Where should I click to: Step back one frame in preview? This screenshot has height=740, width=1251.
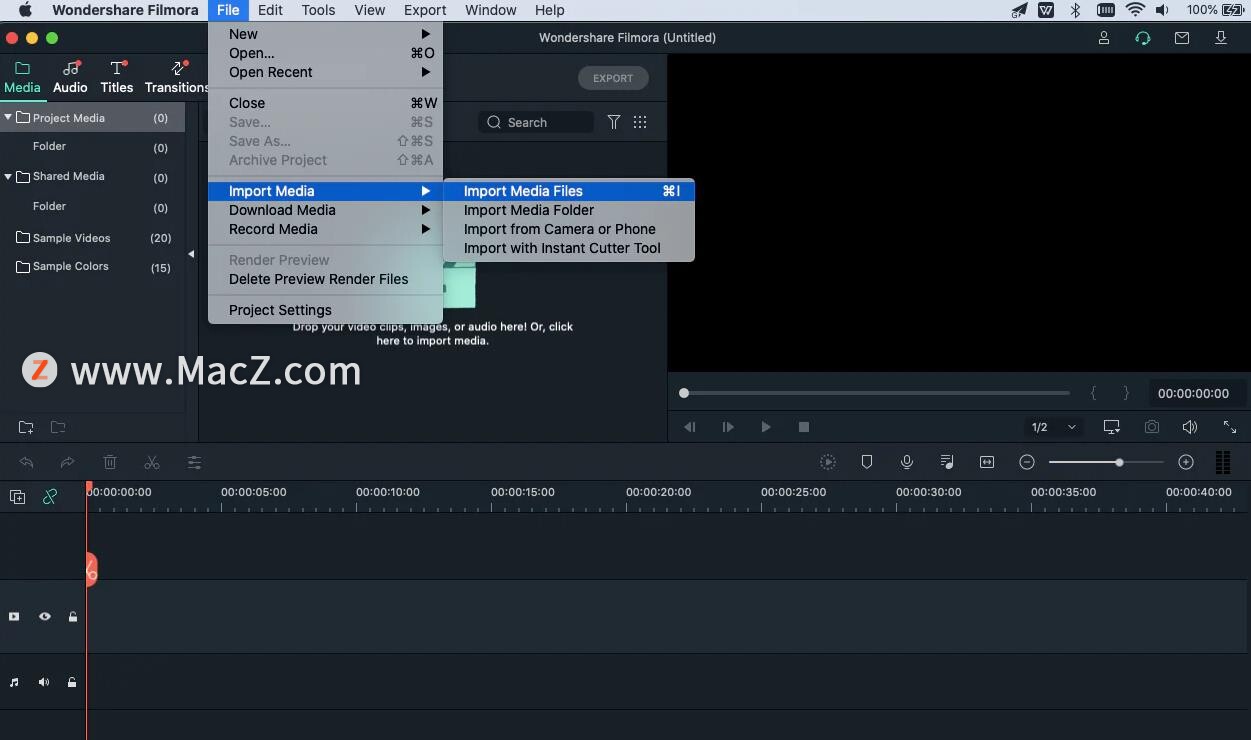pyautogui.click(x=690, y=427)
